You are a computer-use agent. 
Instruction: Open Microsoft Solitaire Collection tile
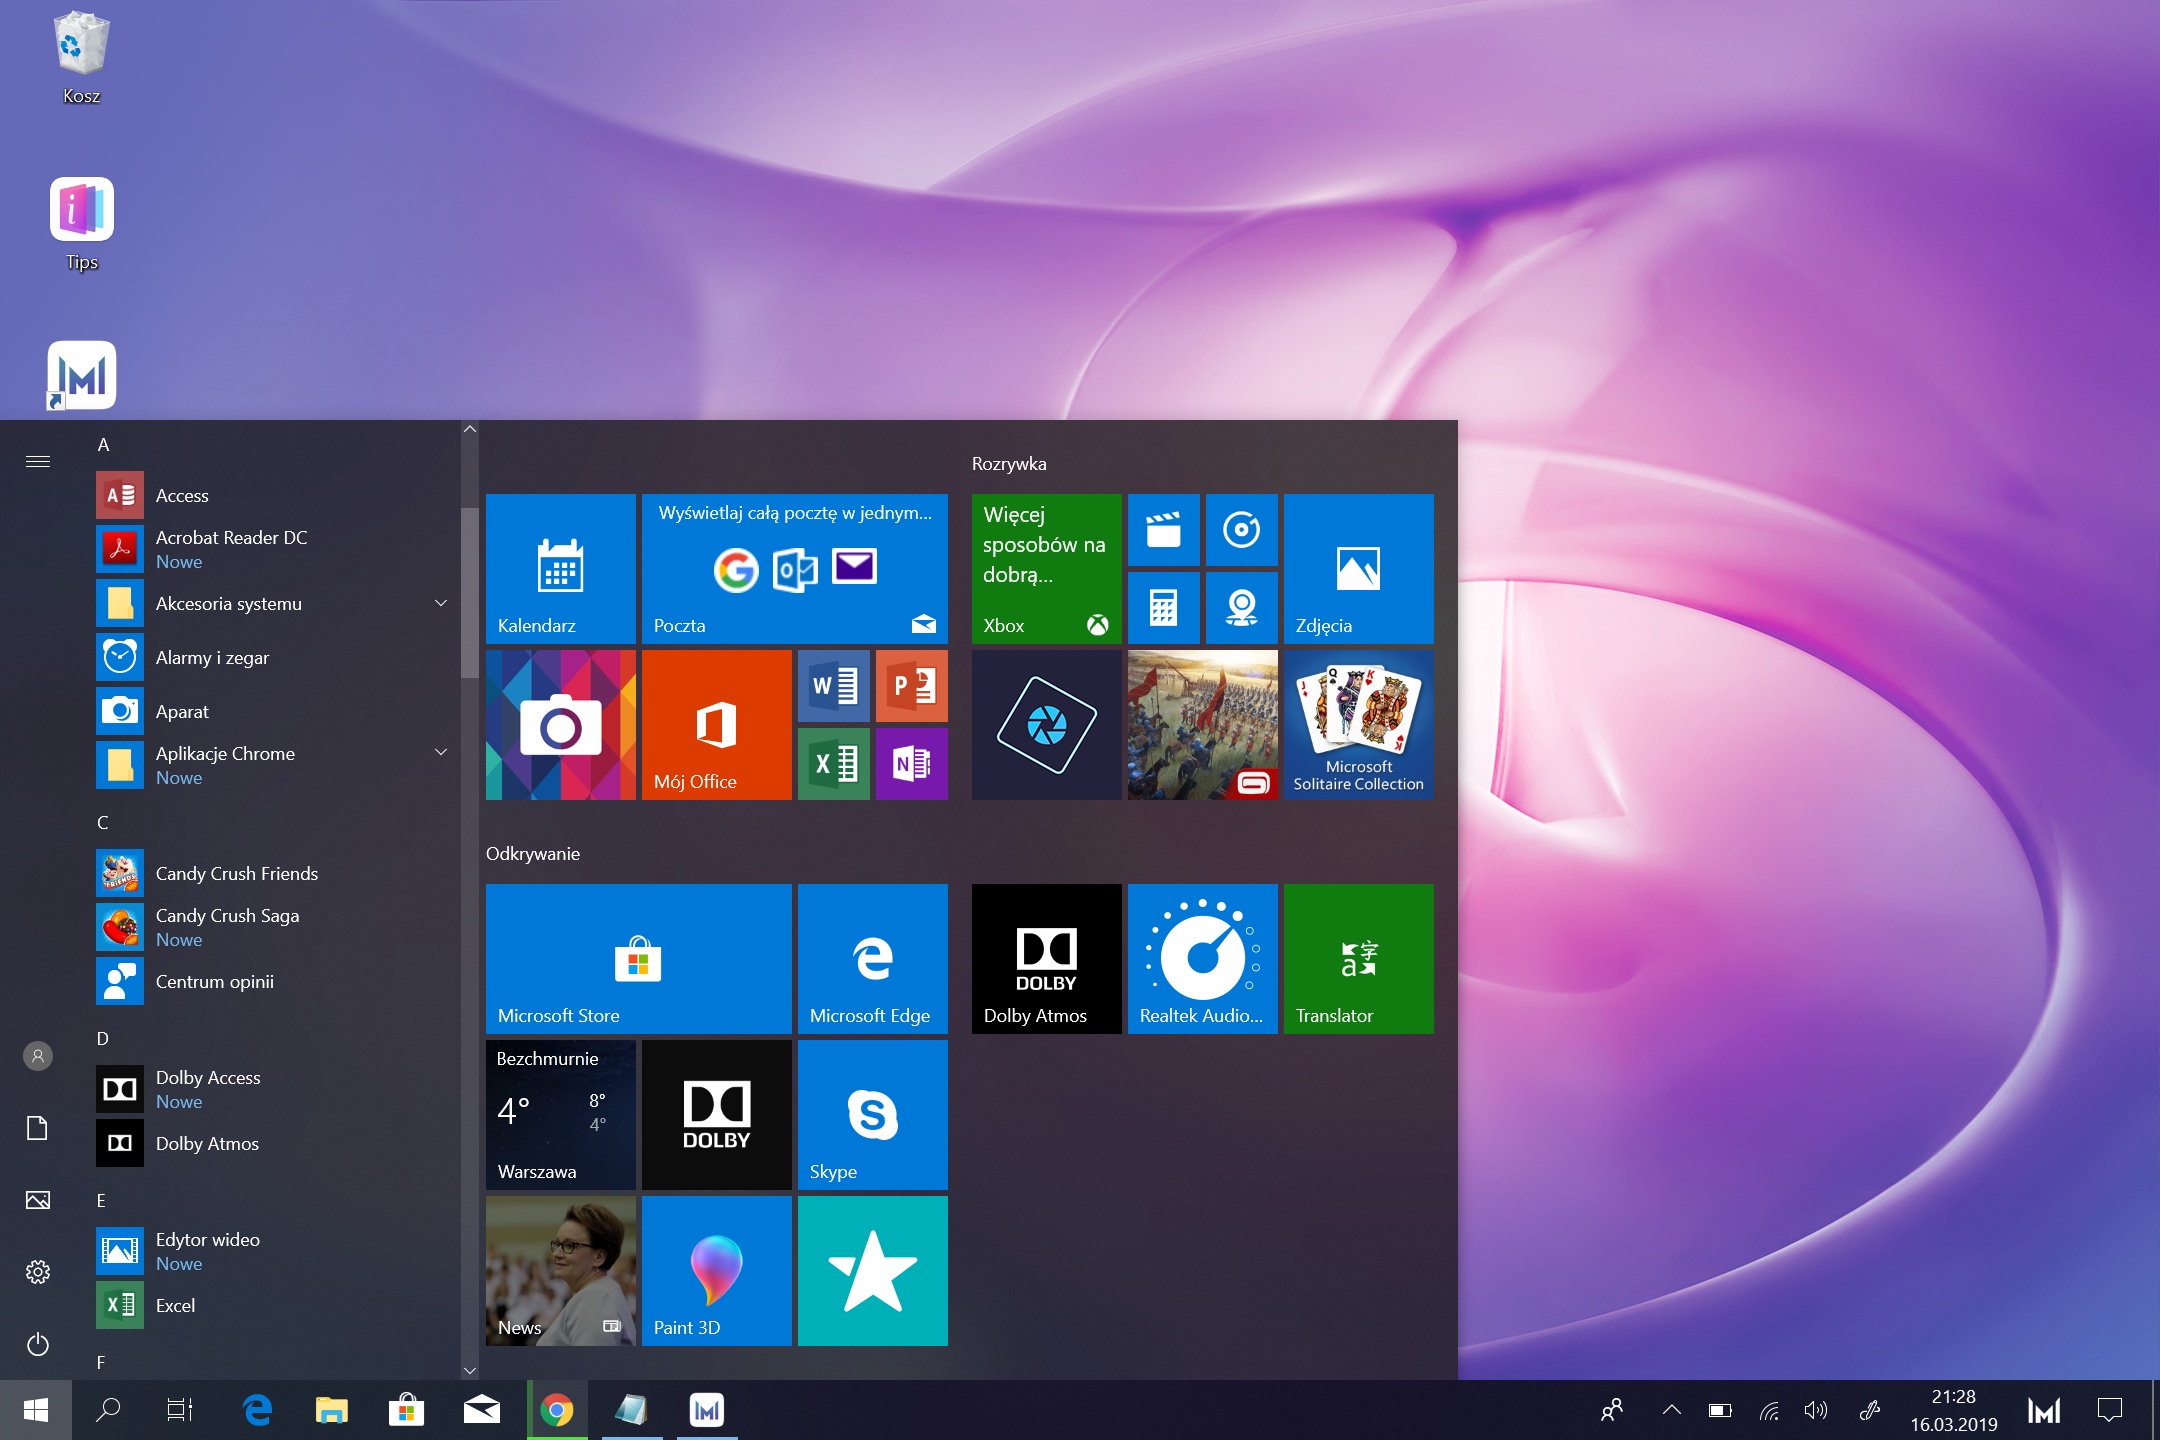[x=1359, y=725]
